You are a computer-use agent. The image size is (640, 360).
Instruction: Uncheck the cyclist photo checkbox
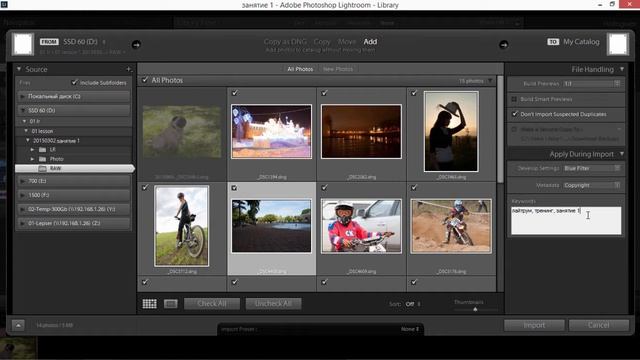pos(145,187)
